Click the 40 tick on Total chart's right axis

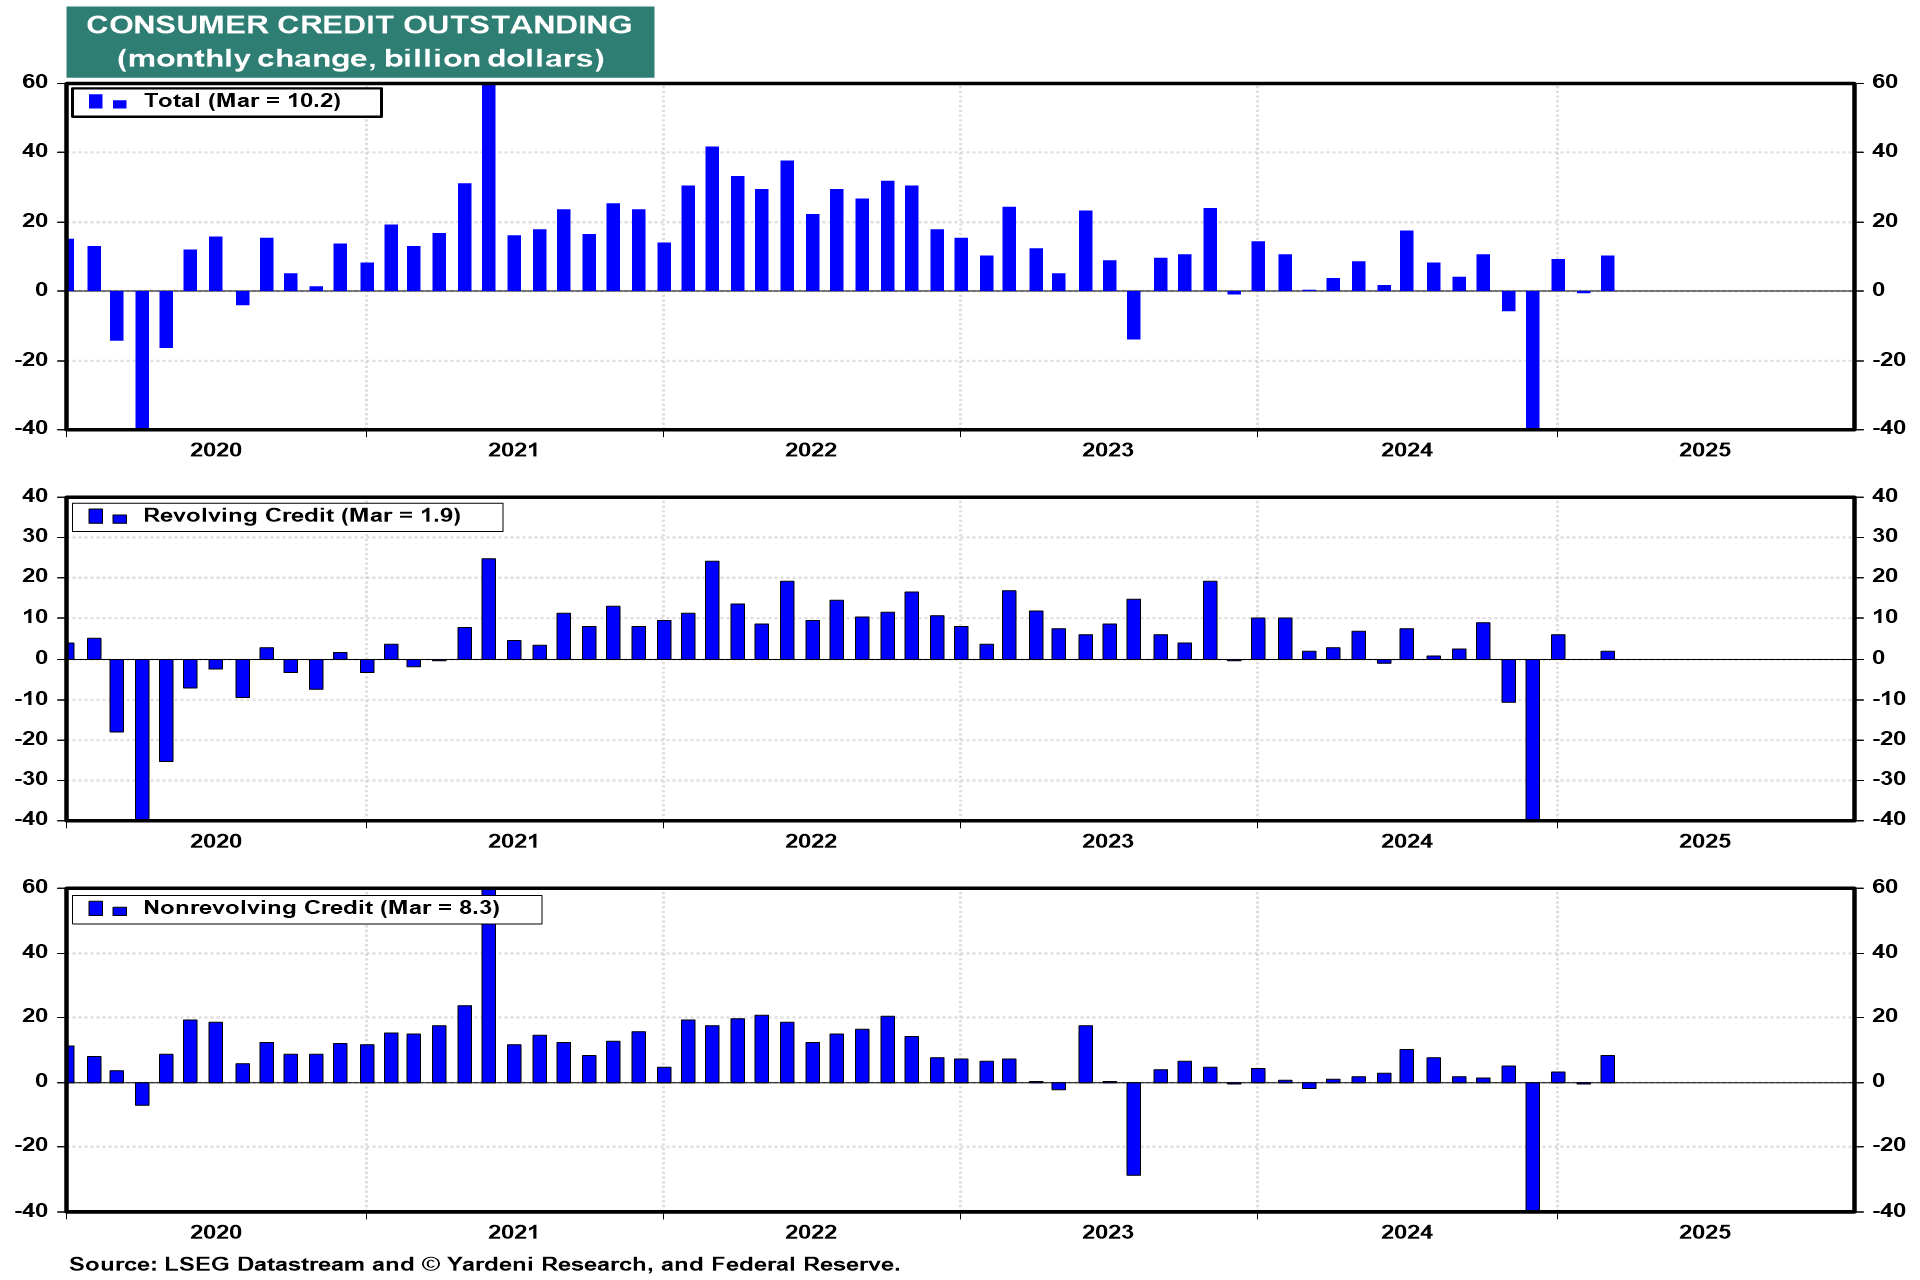[x=1884, y=151]
